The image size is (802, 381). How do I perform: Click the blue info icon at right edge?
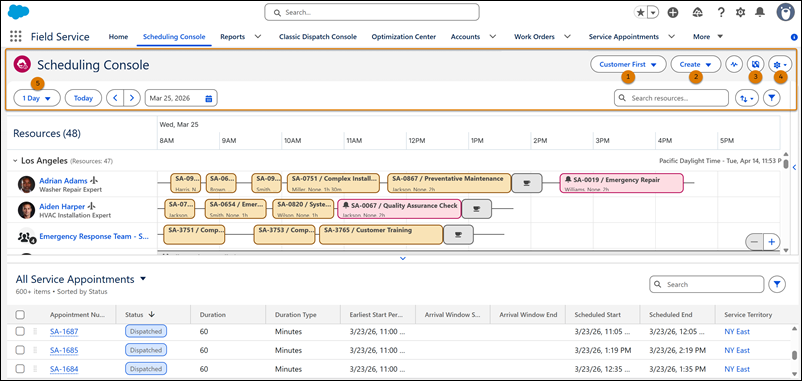pyautogui.click(x=794, y=37)
